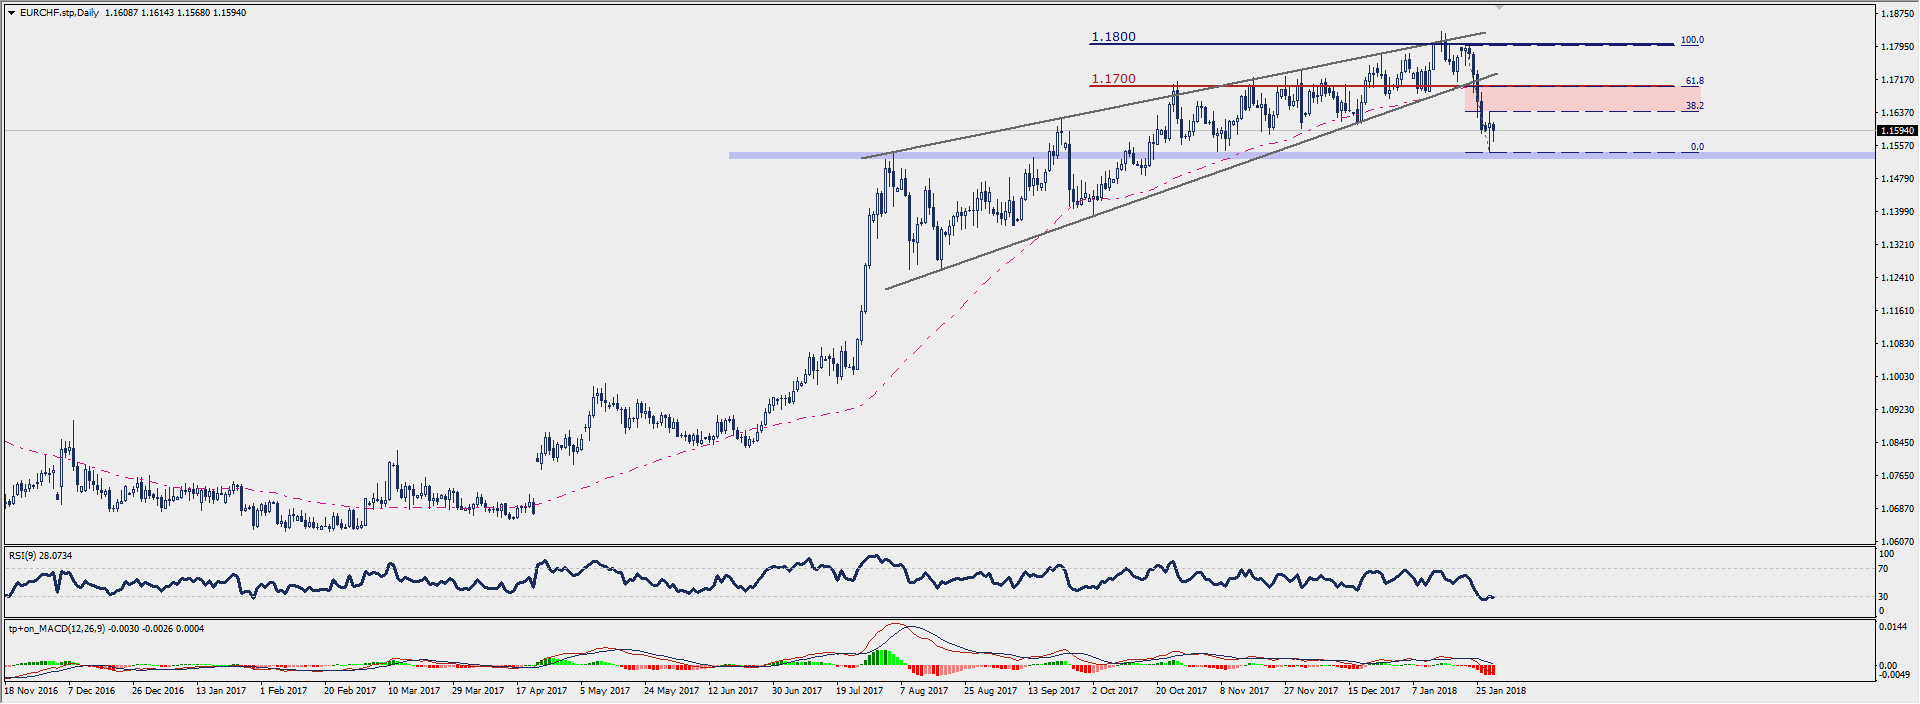Click the current price tag 1.15940
The image size is (1920, 704).
(x=1896, y=131)
